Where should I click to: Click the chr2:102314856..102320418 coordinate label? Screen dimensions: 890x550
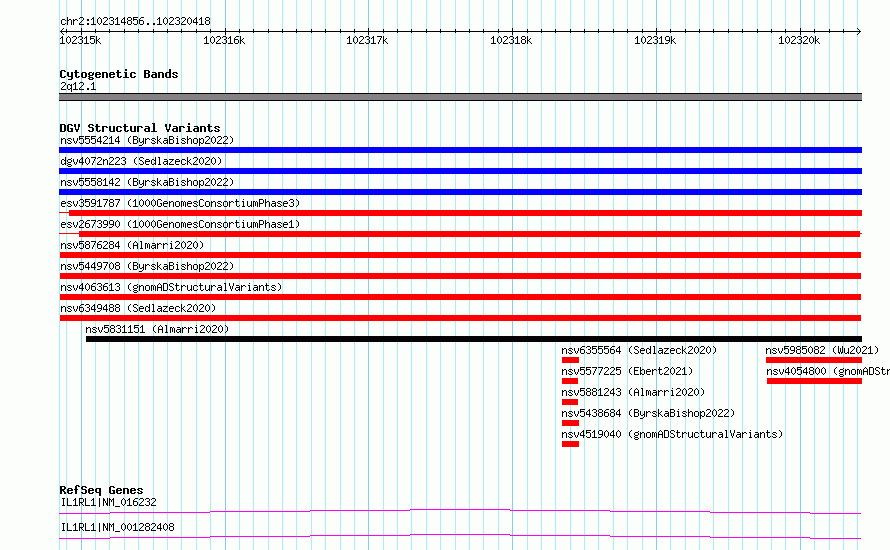(x=135, y=21)
